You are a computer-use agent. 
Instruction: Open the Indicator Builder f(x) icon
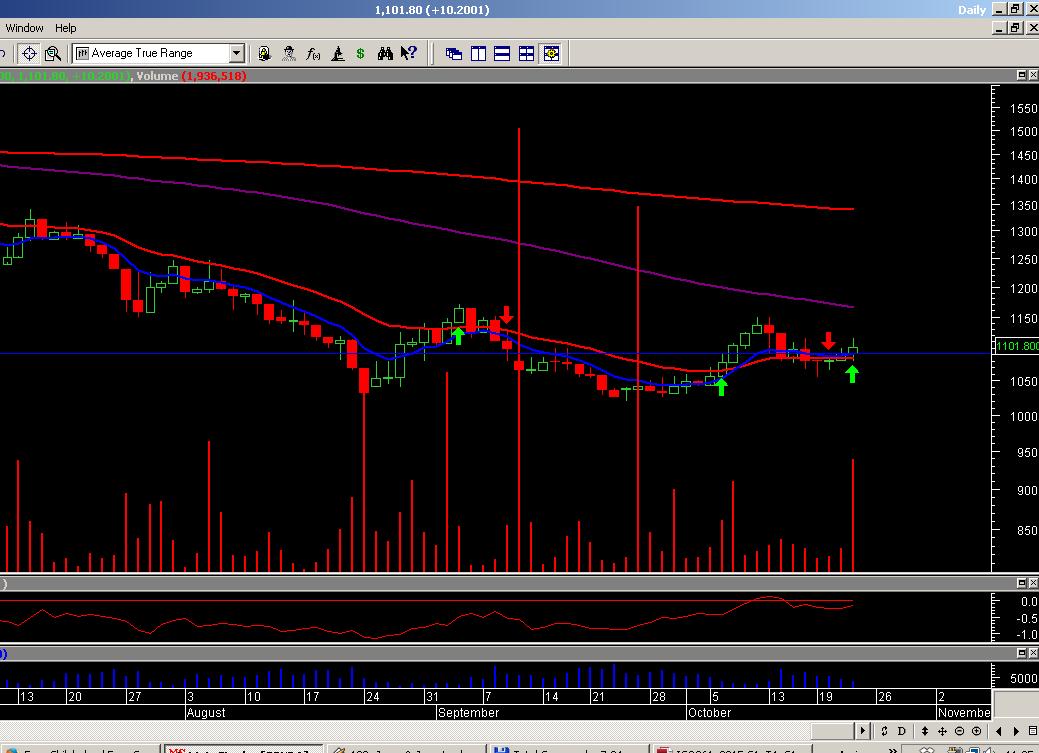313,53
